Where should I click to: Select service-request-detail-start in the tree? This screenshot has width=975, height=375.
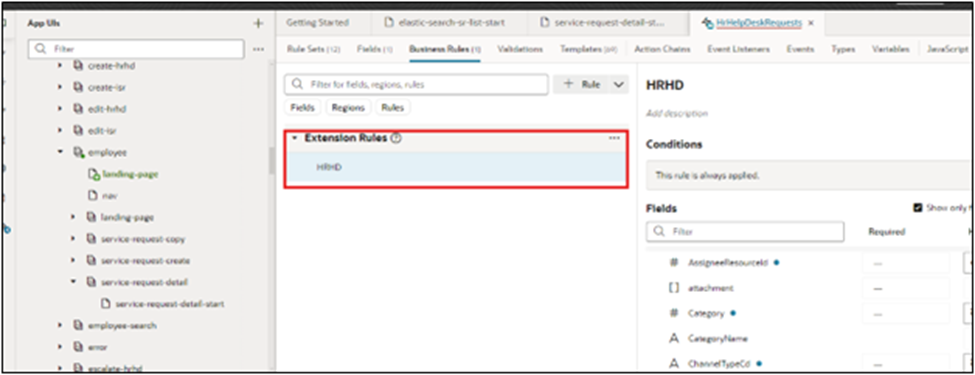tap(170, 304)
